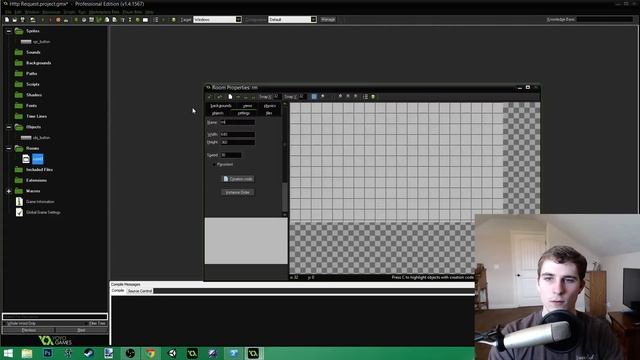
Task: Click the clear room page icon
Action: (230, 97)
